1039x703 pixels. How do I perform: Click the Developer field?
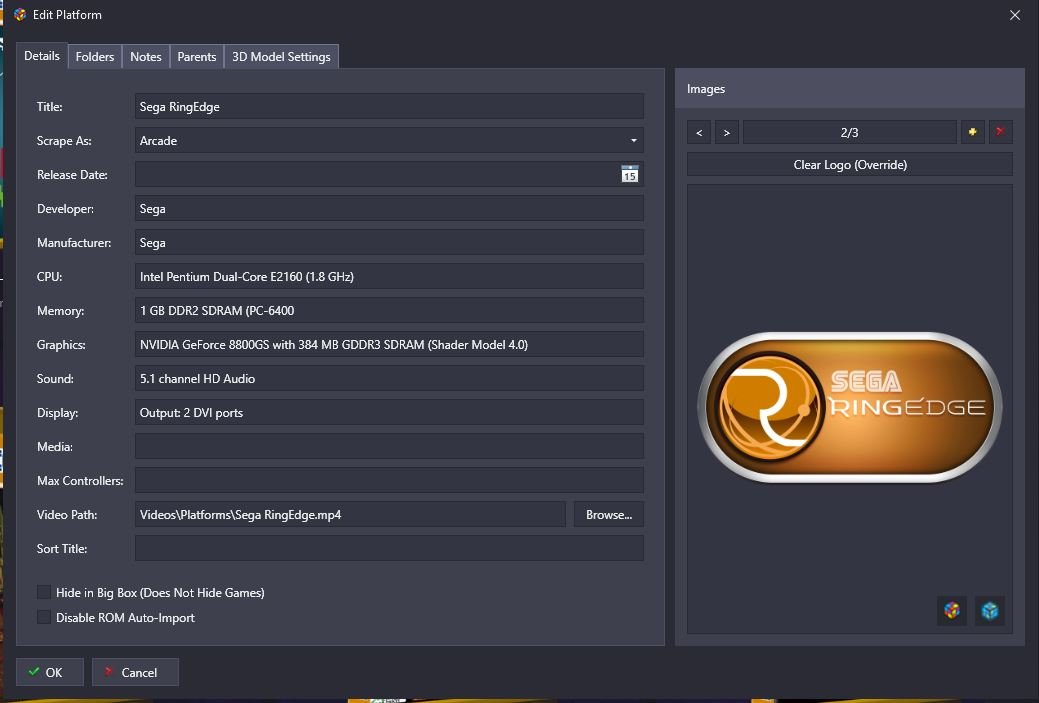(389, 209)
